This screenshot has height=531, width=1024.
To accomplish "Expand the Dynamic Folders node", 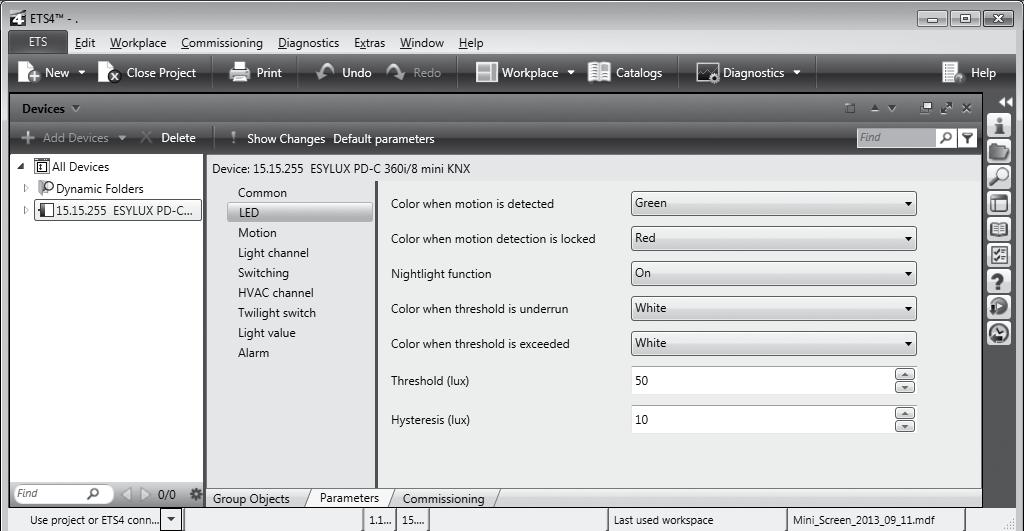I will click(25, 188).
